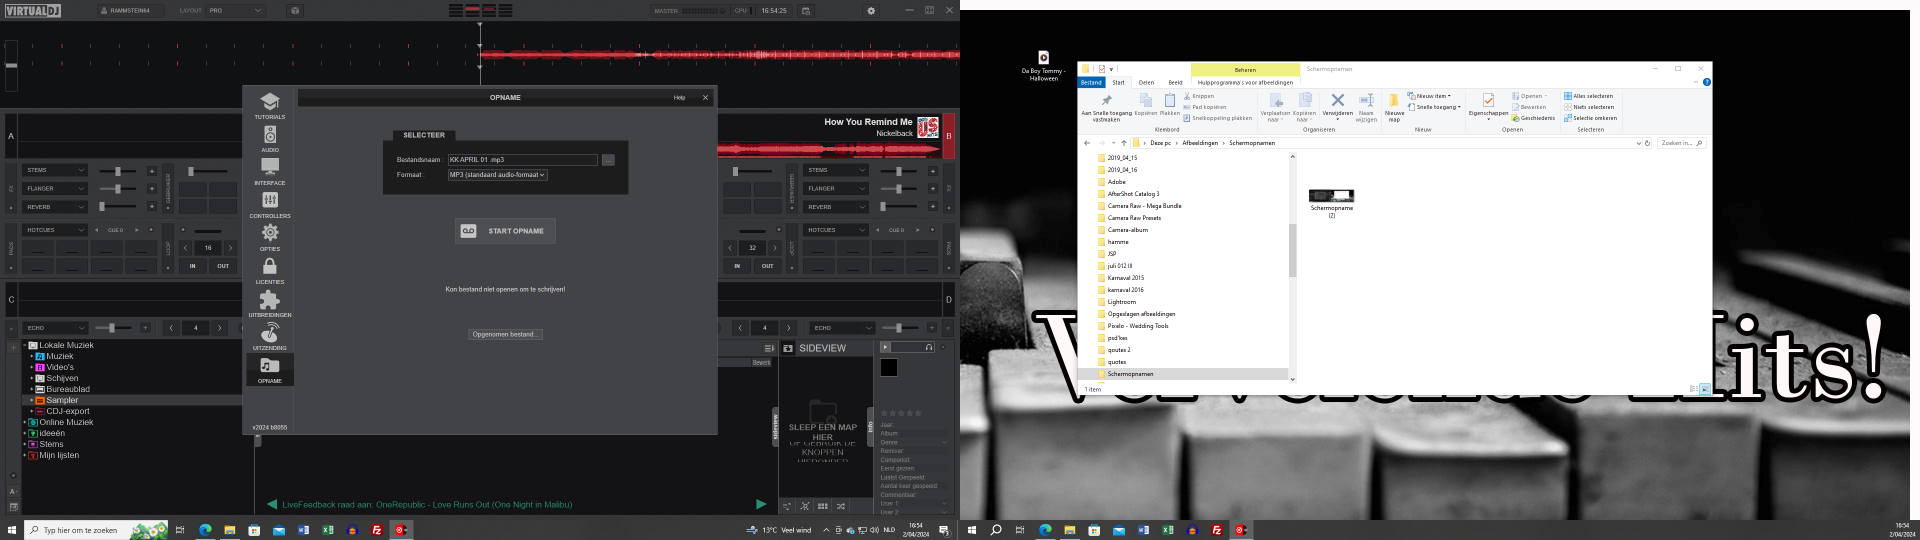Adjust deck C ECHO effect slider
The width and height of the screenshot is (1920, 540).
point(113,328)
